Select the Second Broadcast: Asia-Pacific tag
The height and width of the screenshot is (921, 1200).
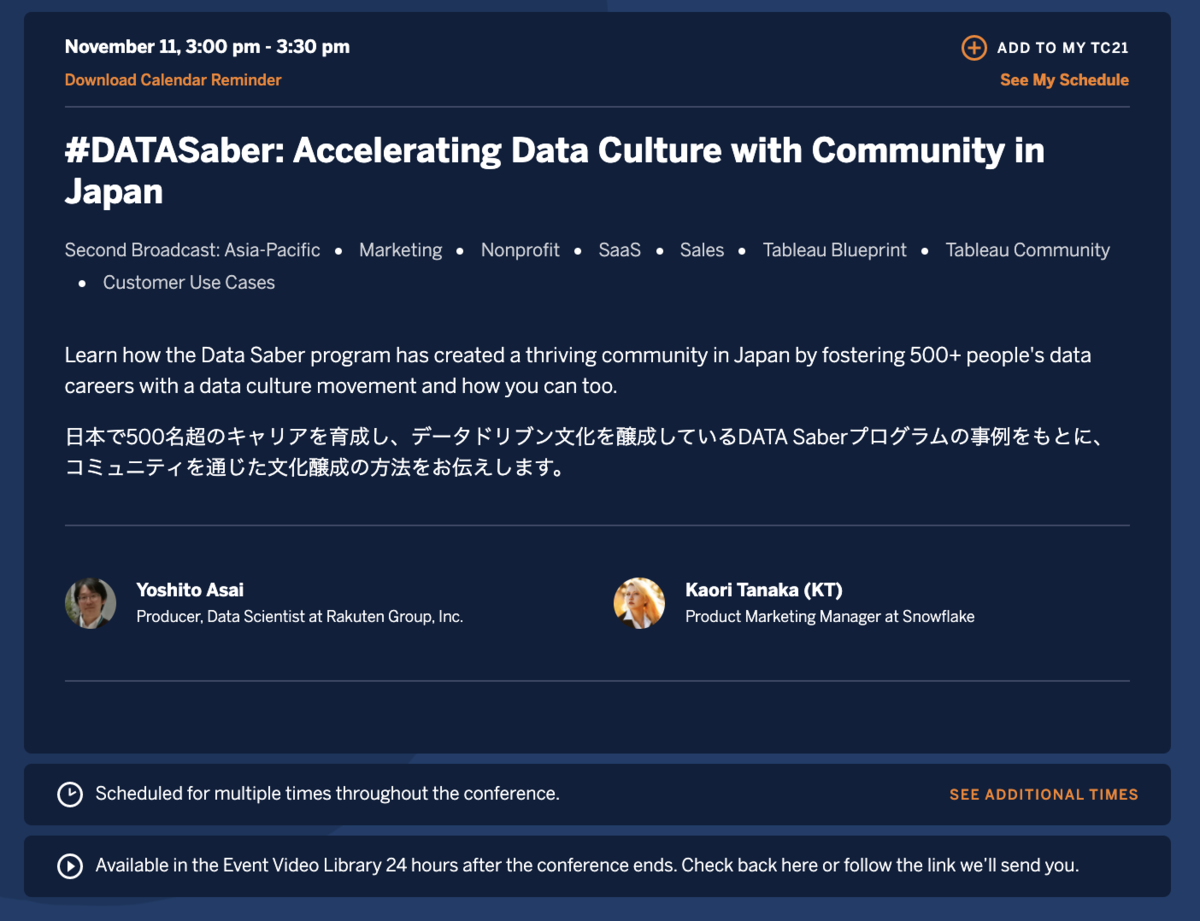click(192, 250)
